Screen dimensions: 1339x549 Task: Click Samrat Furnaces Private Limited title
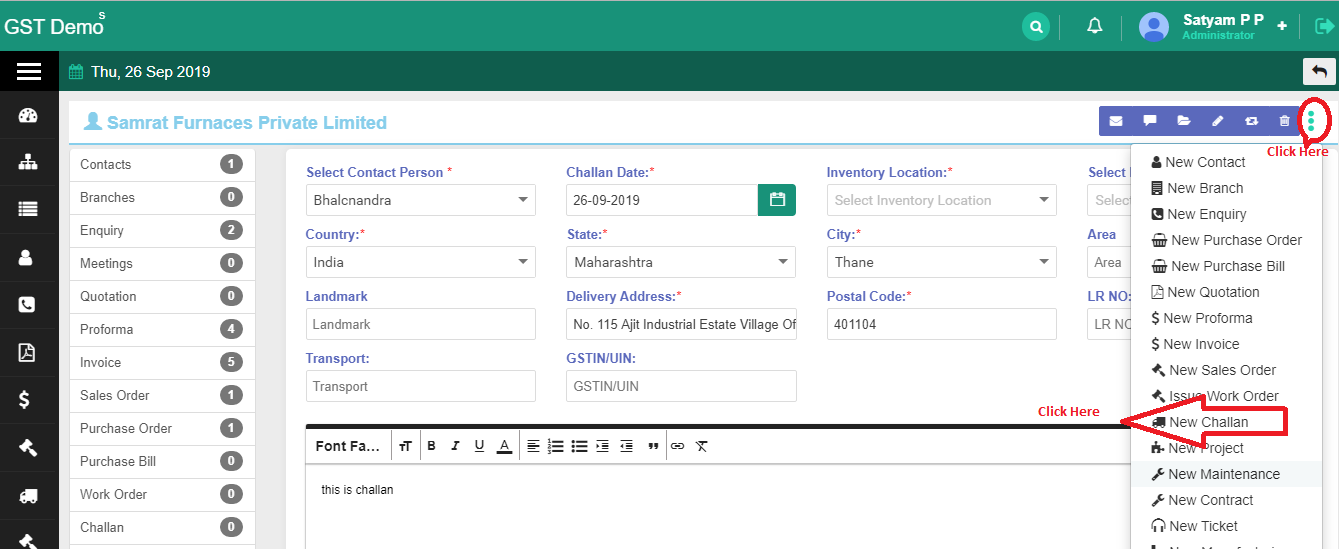(x=247, y=122)
